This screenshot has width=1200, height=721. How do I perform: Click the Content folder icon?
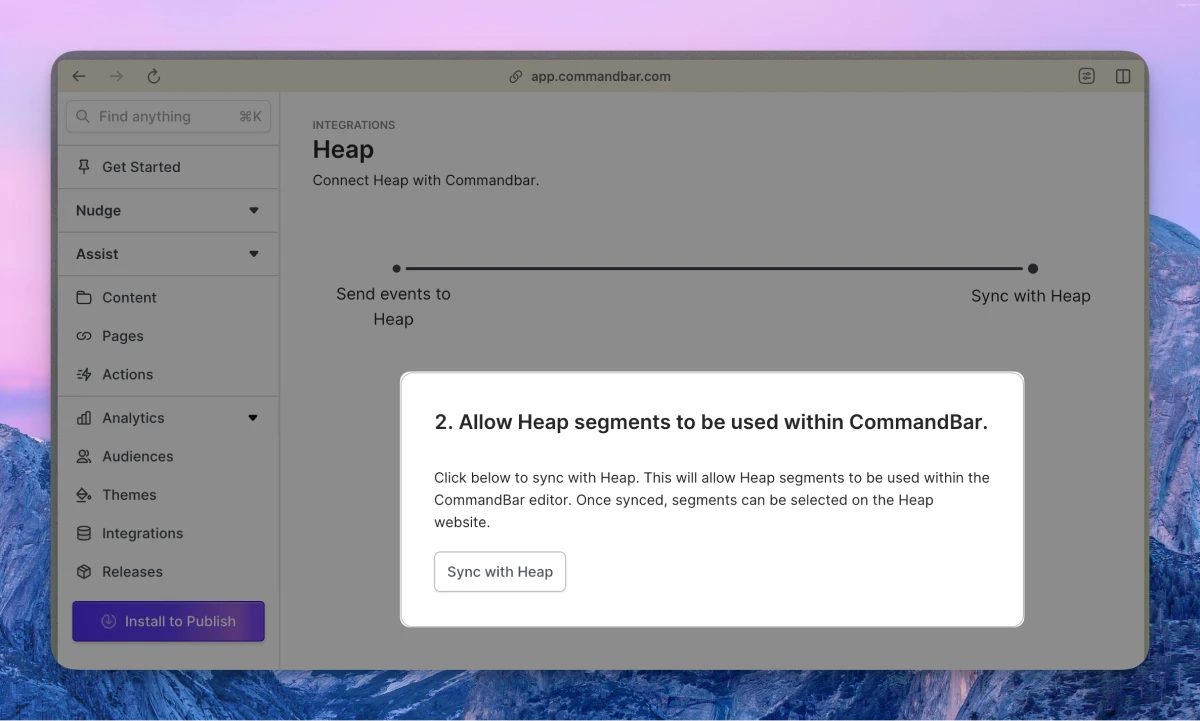click(84, 298)
